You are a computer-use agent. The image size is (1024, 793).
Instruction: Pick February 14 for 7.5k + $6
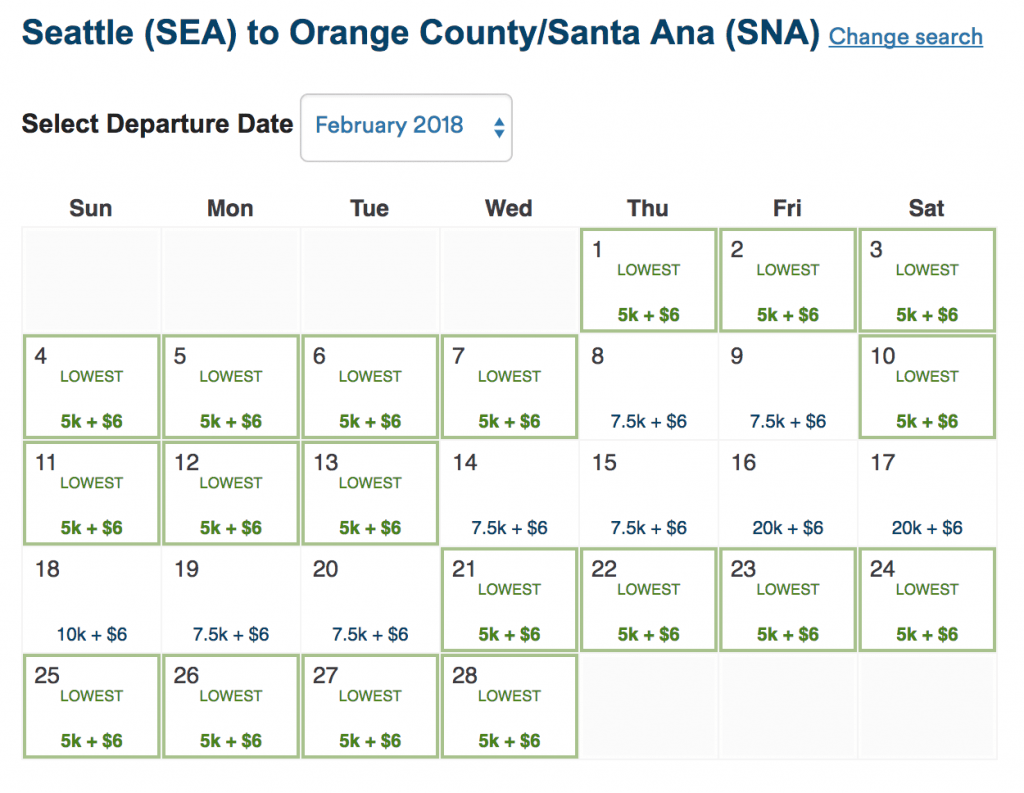(509, 494)
